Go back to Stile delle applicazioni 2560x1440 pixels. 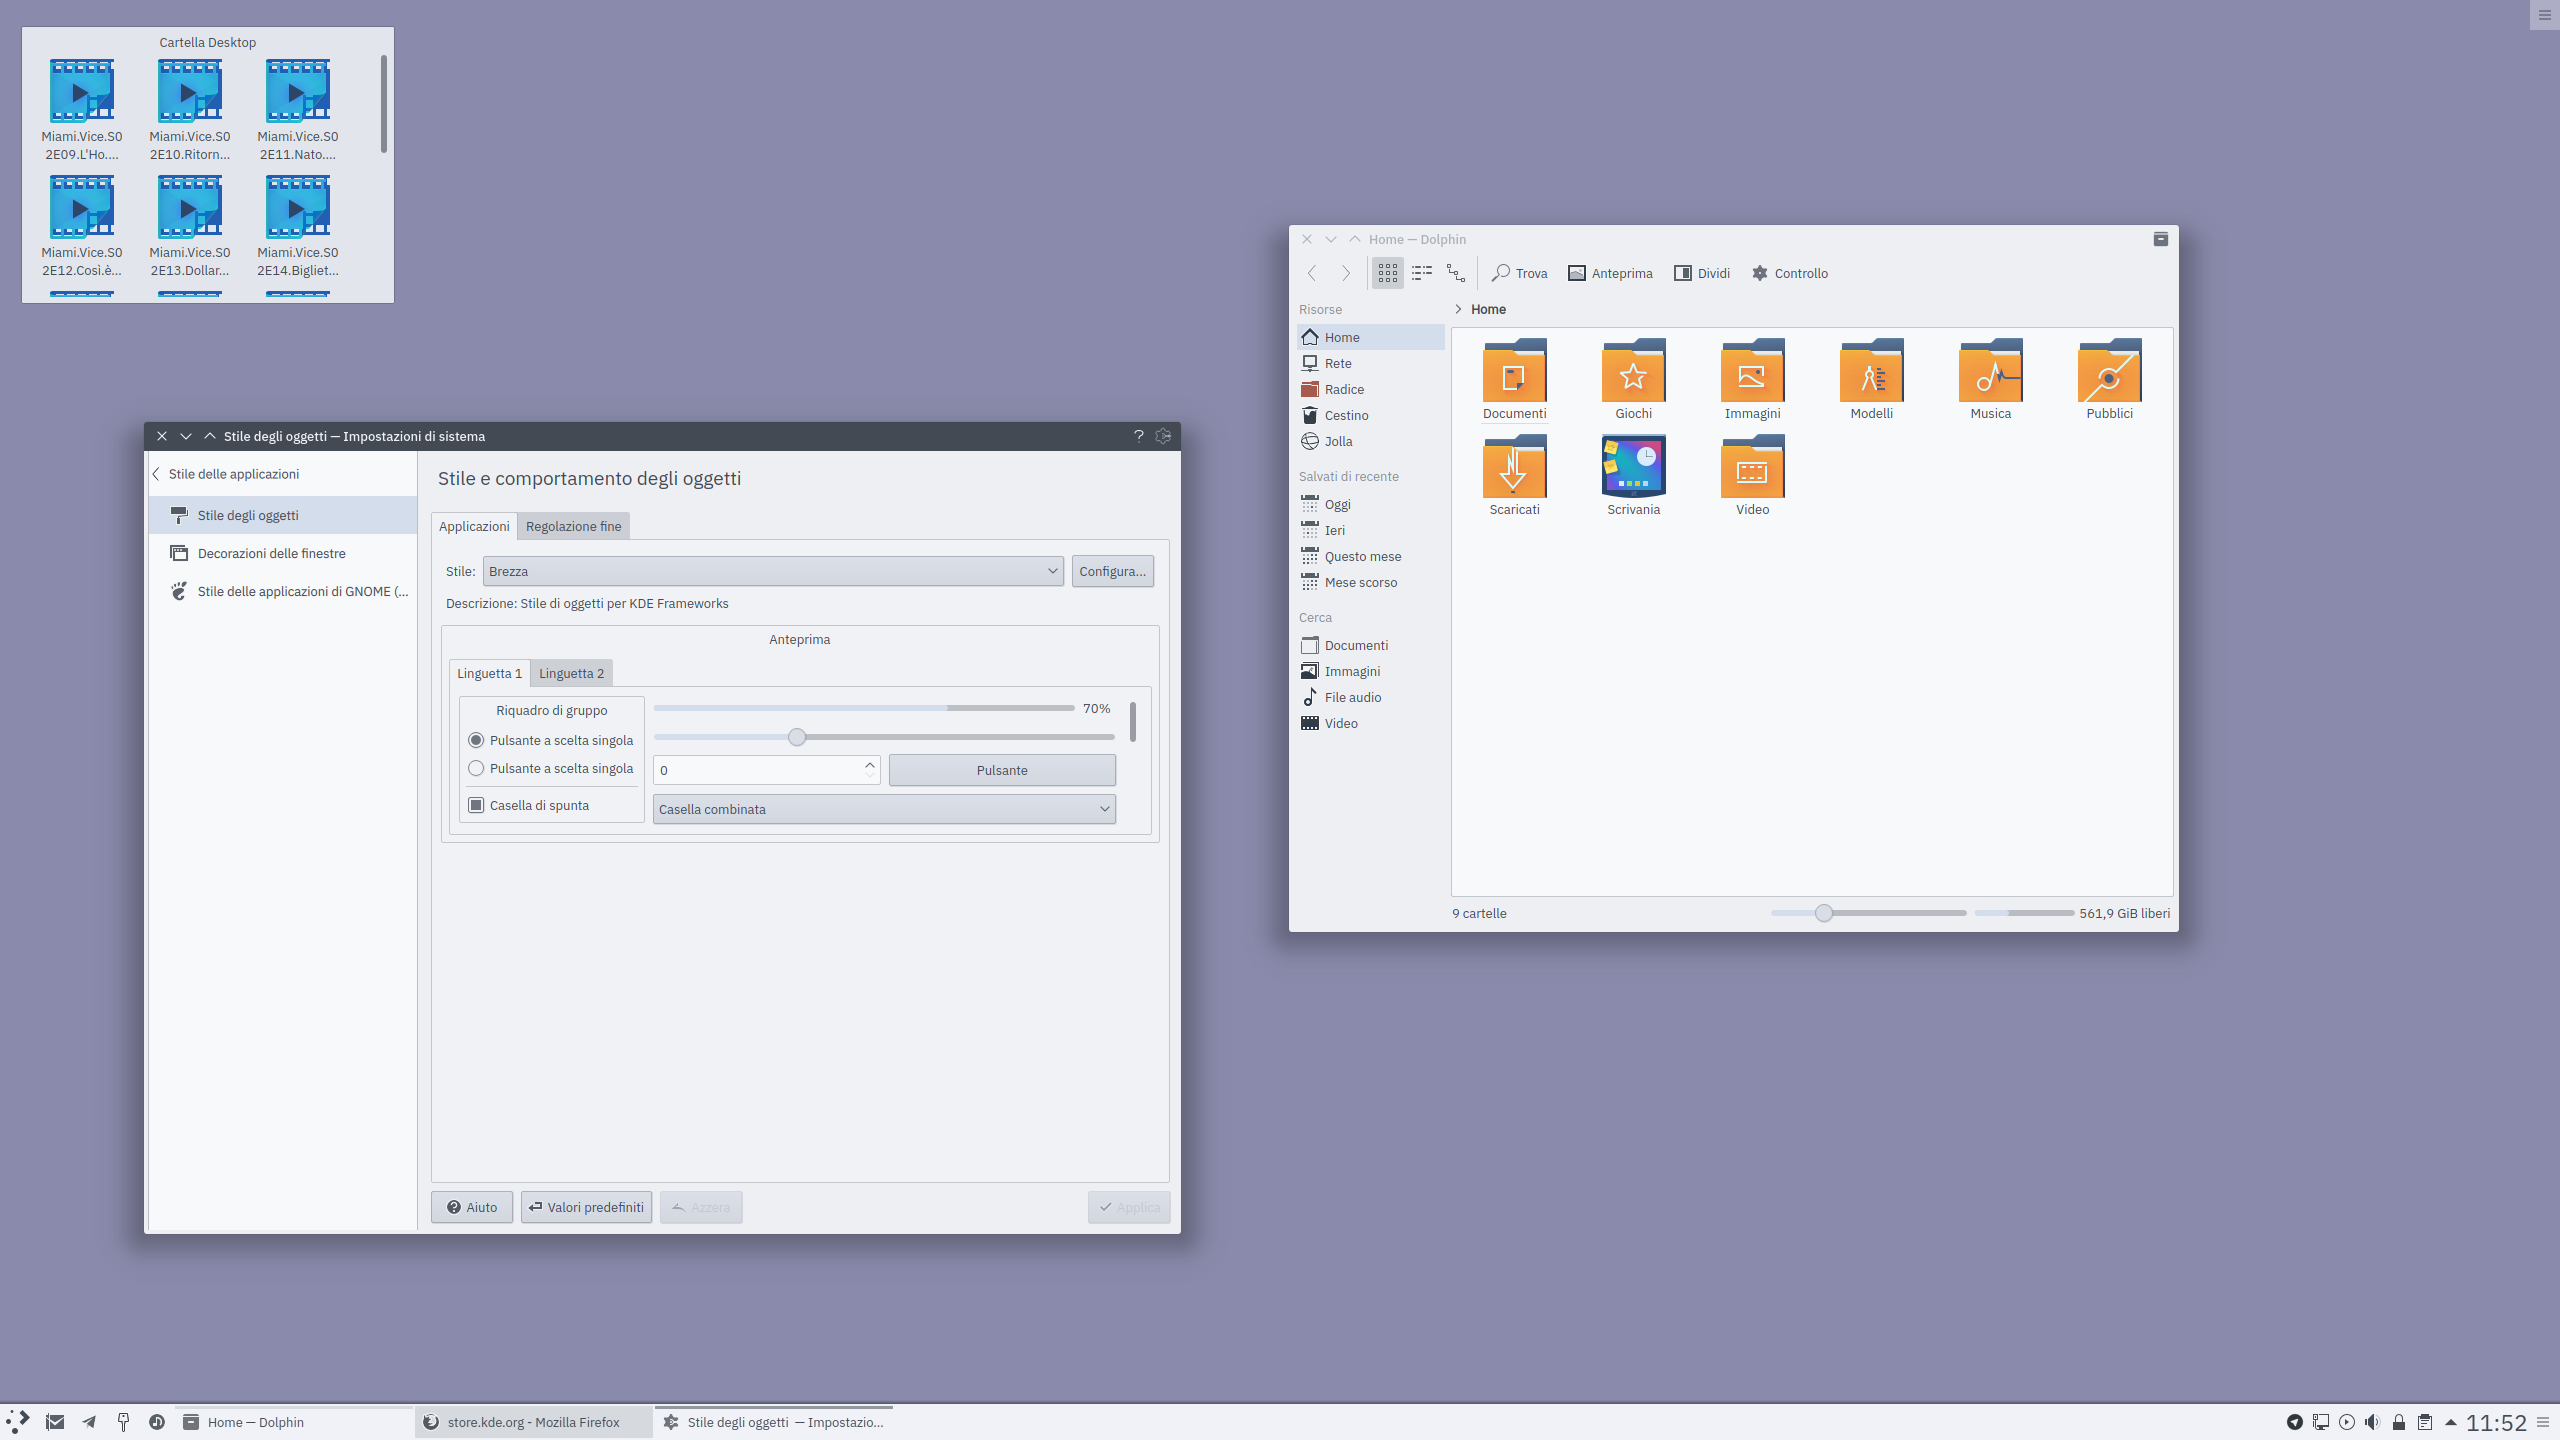click(x=227, y=474)
